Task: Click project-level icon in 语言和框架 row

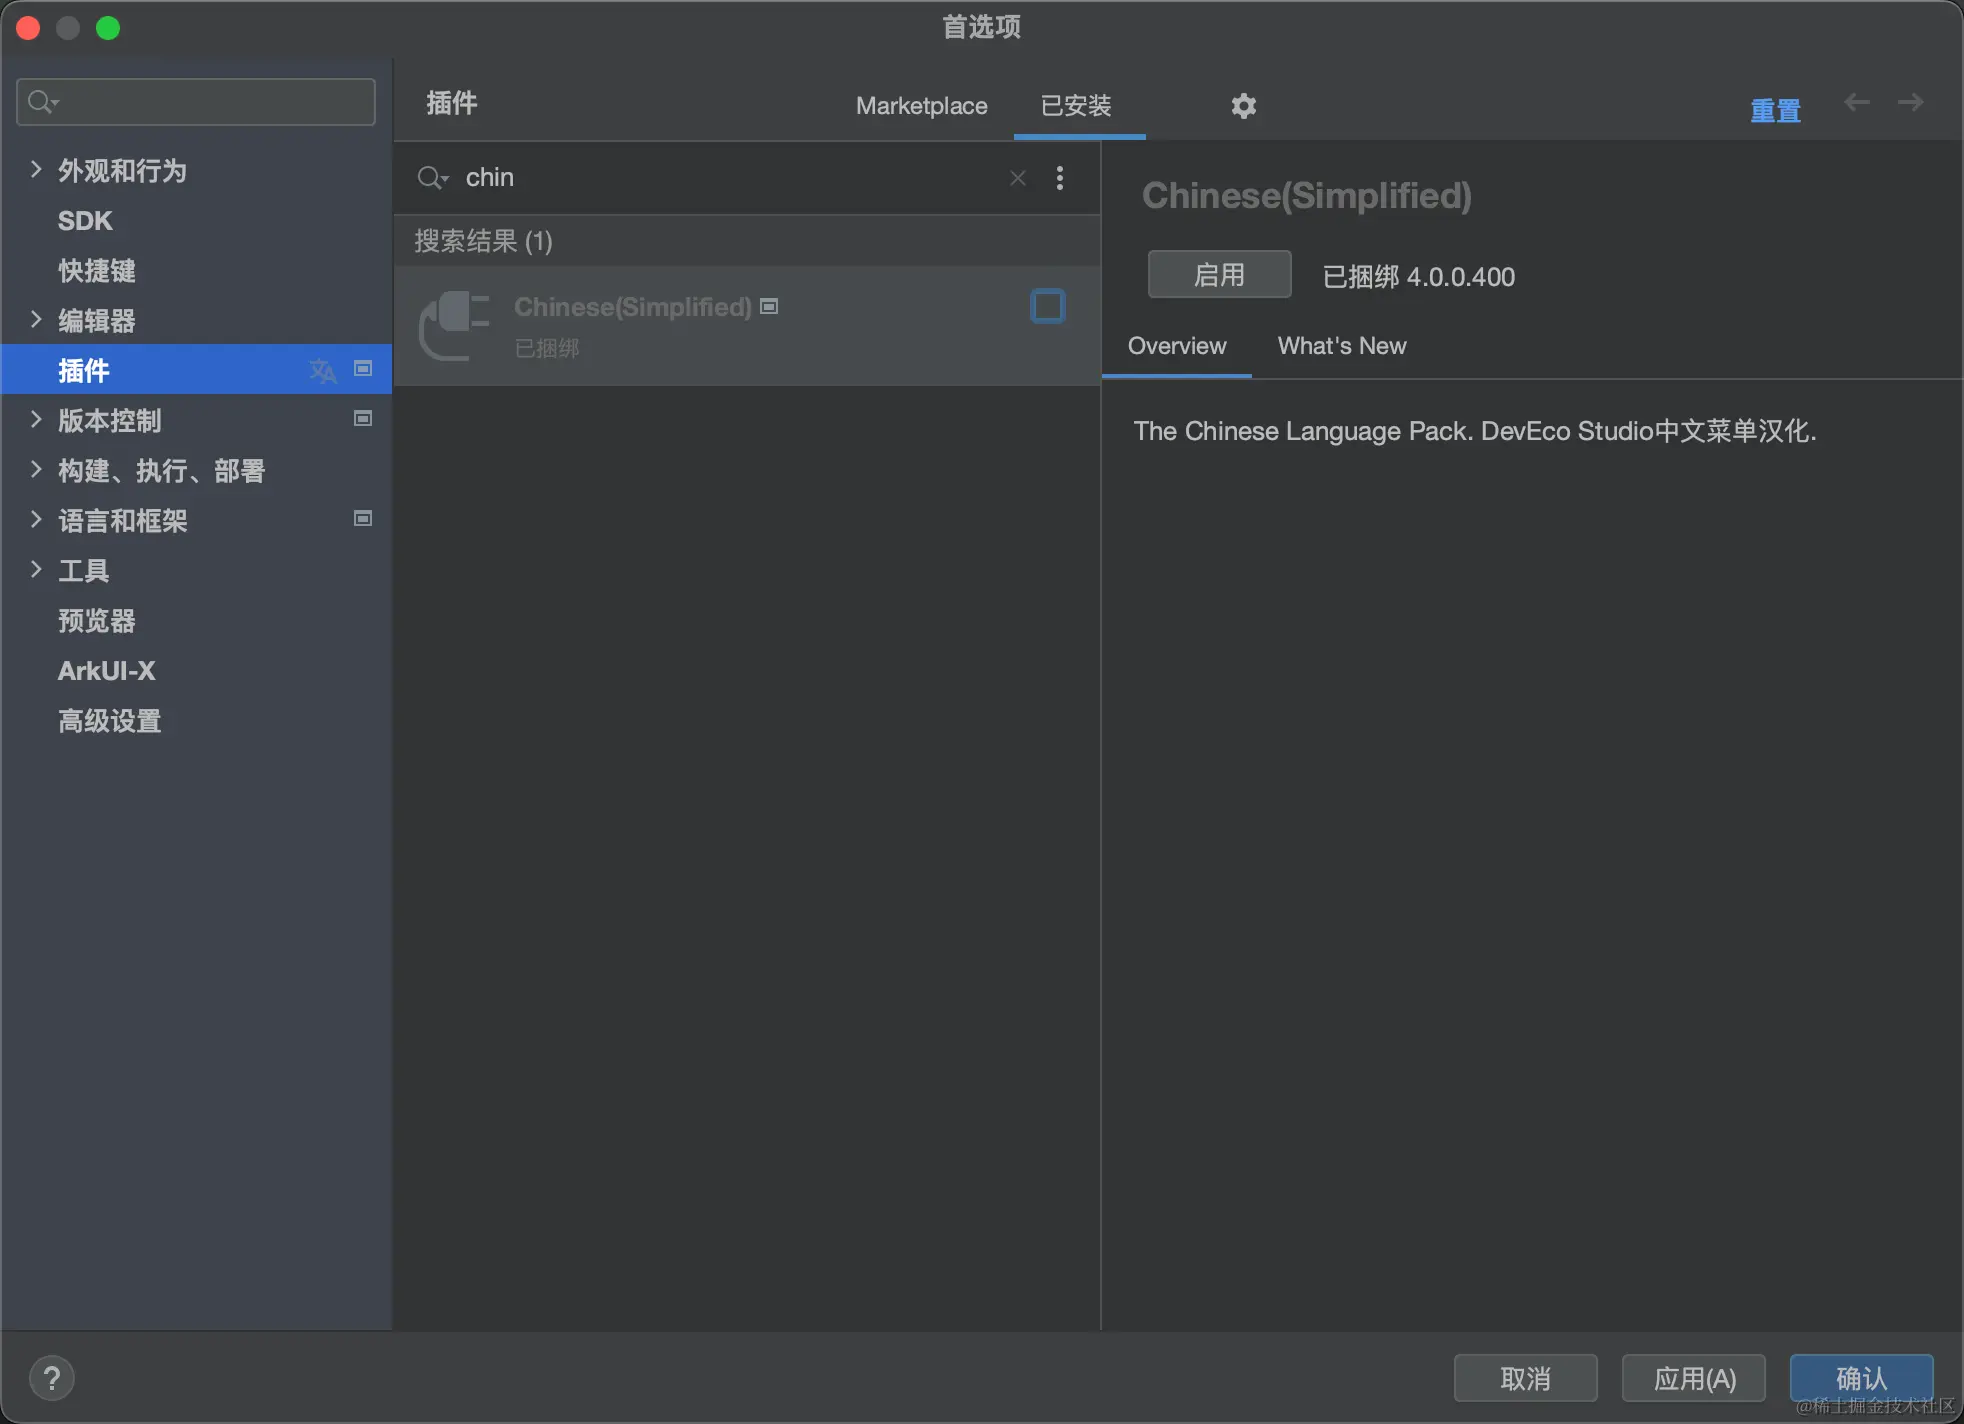Action: pos(363,518)
